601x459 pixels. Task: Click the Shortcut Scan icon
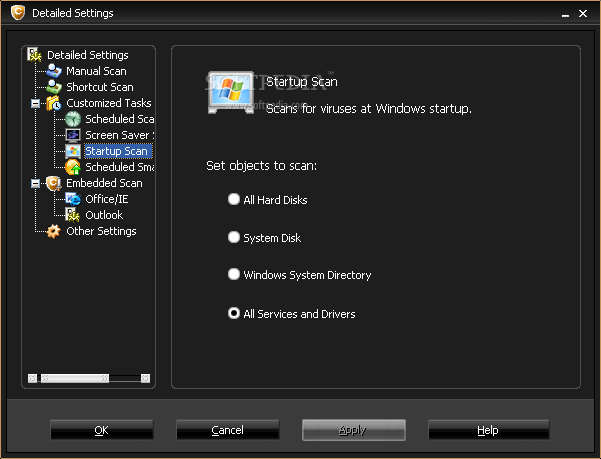(54, 88)
